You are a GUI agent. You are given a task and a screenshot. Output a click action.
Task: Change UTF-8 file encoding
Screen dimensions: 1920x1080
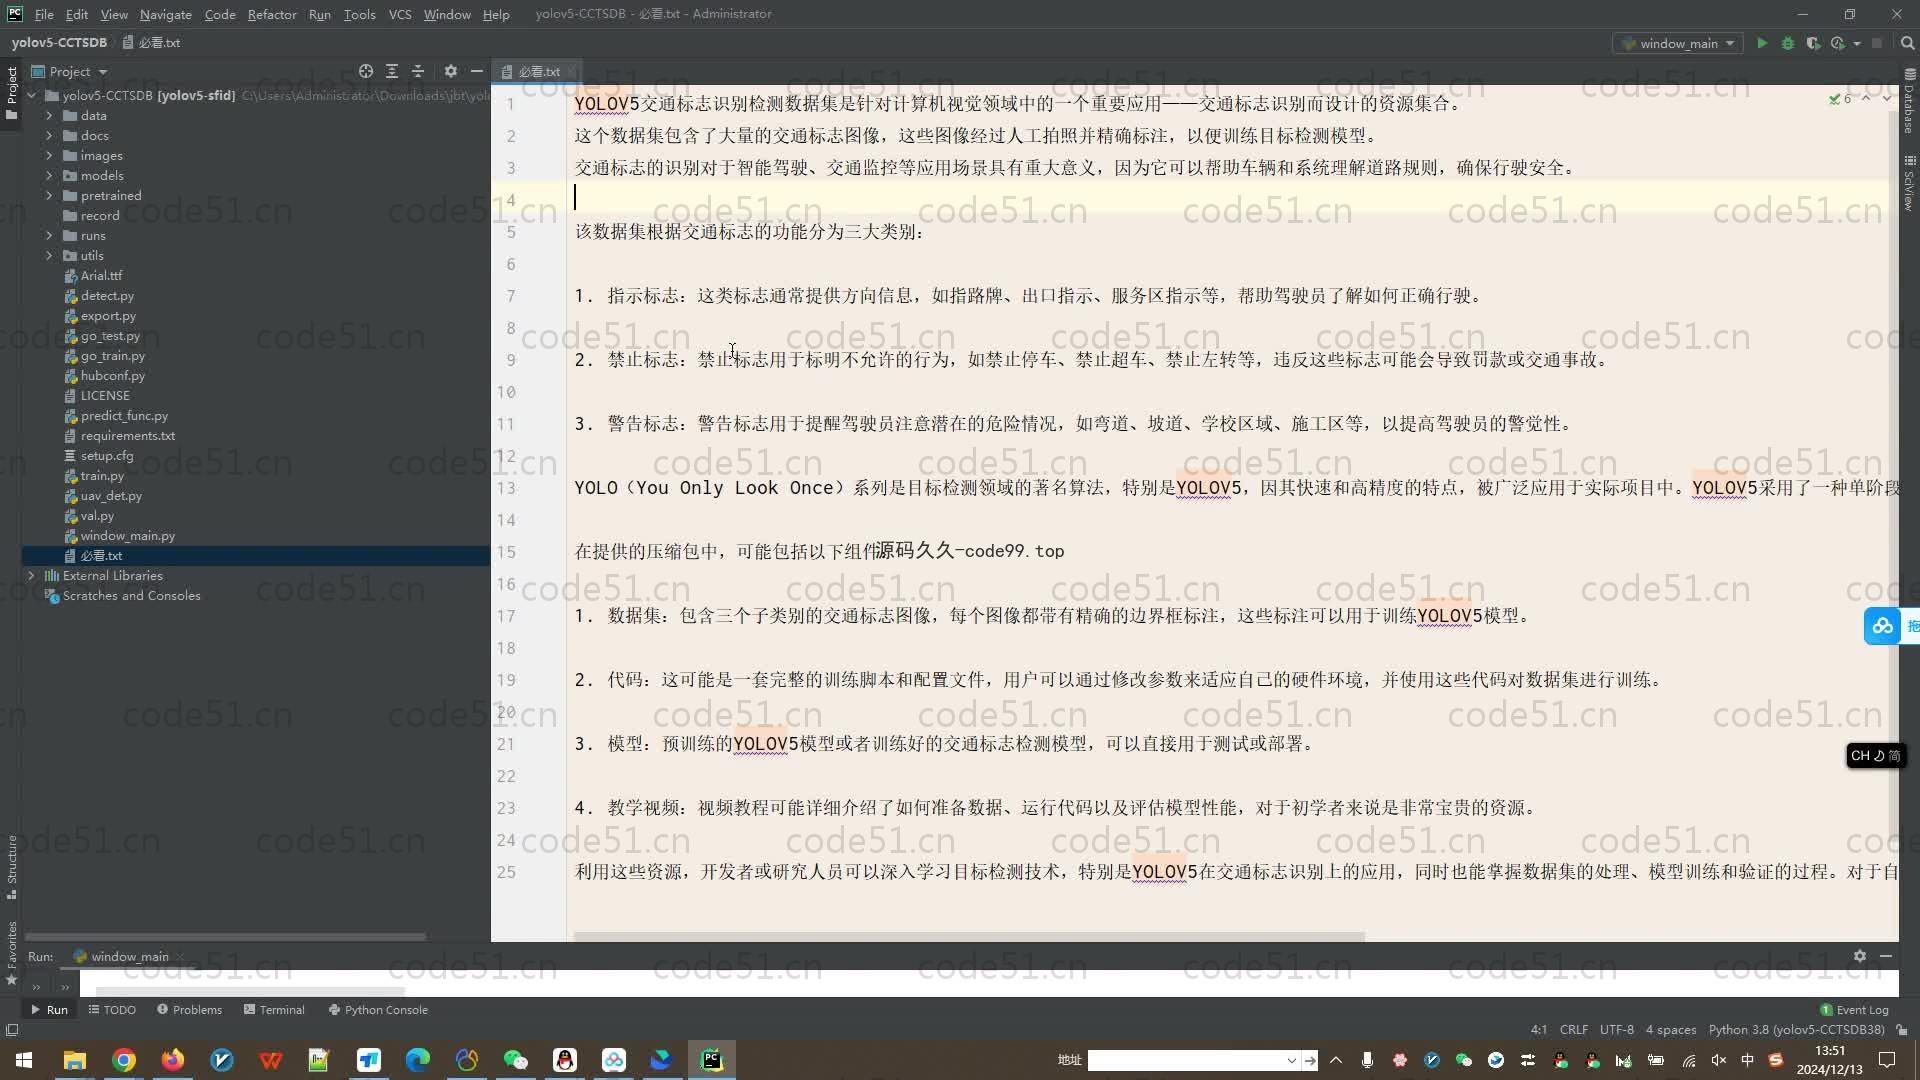point(1616,1030)
